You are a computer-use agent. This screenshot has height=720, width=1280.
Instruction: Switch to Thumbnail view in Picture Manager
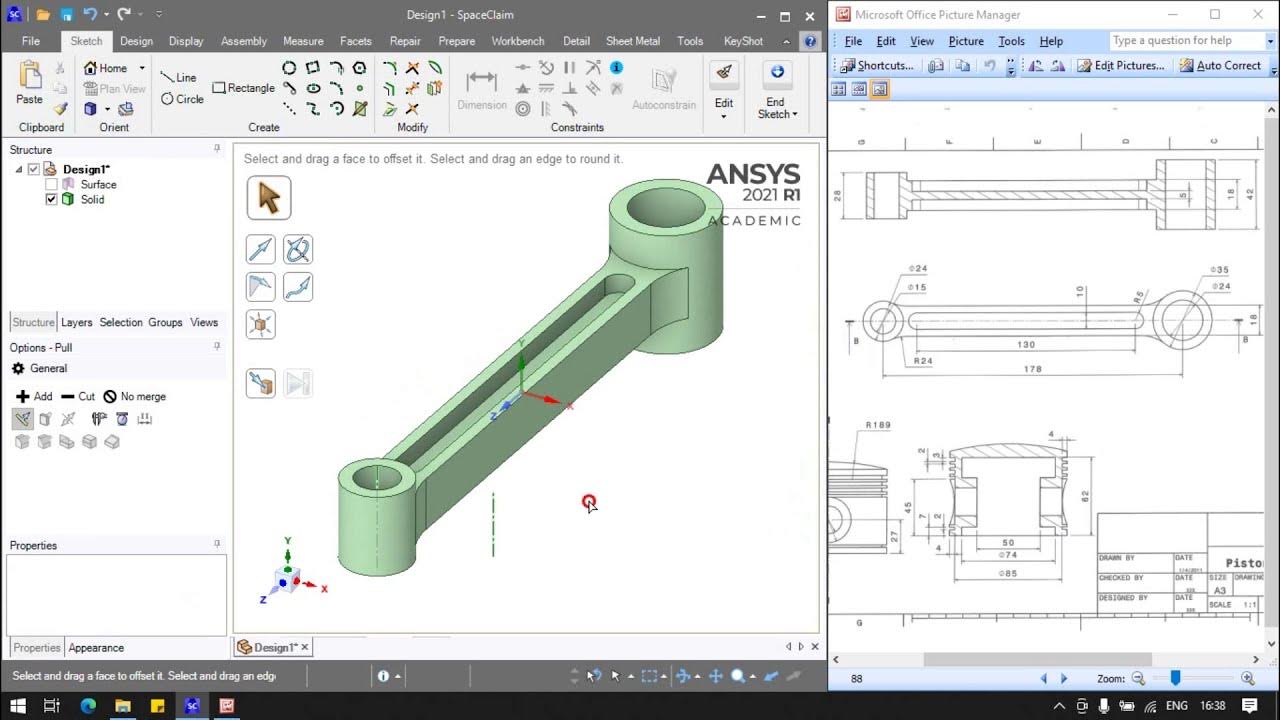pos(839,89)
